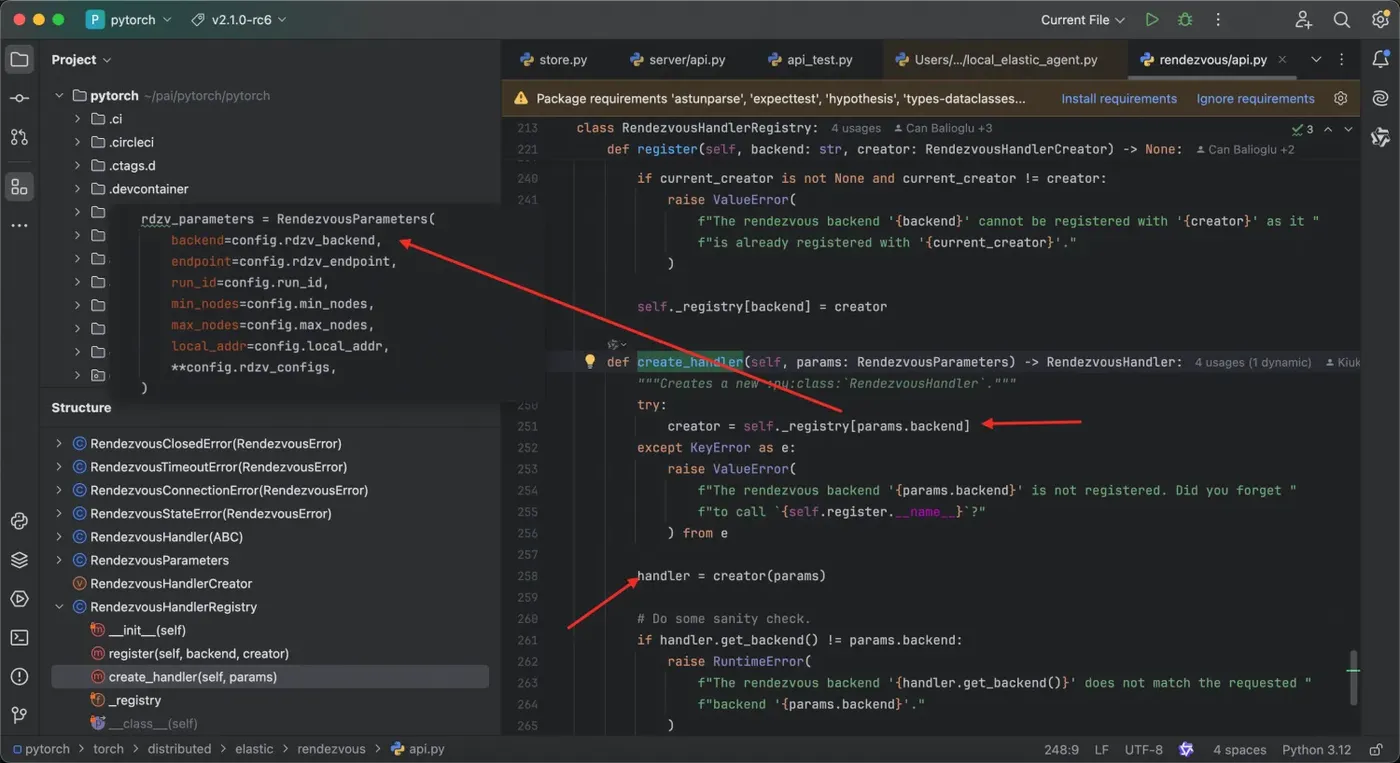This screenshot has width=1400, height=763.
Task: Click the torch breadcrumb in the status bar
Action: click(108, 749)
